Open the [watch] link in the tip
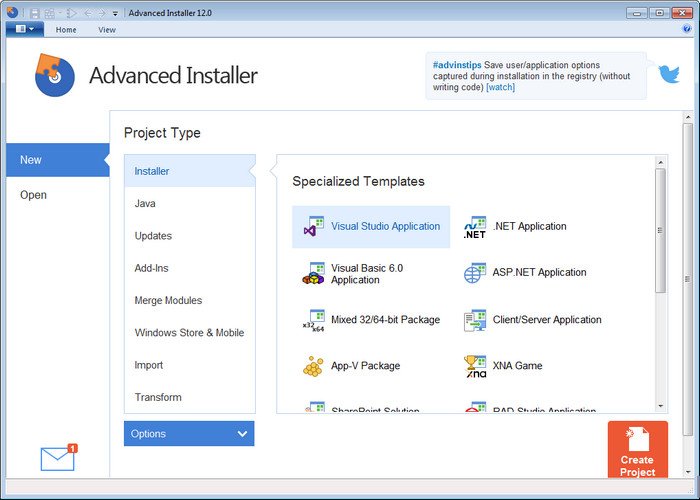Screen dimensions: 700x500 pyautogui.click(x=500, y=87)
